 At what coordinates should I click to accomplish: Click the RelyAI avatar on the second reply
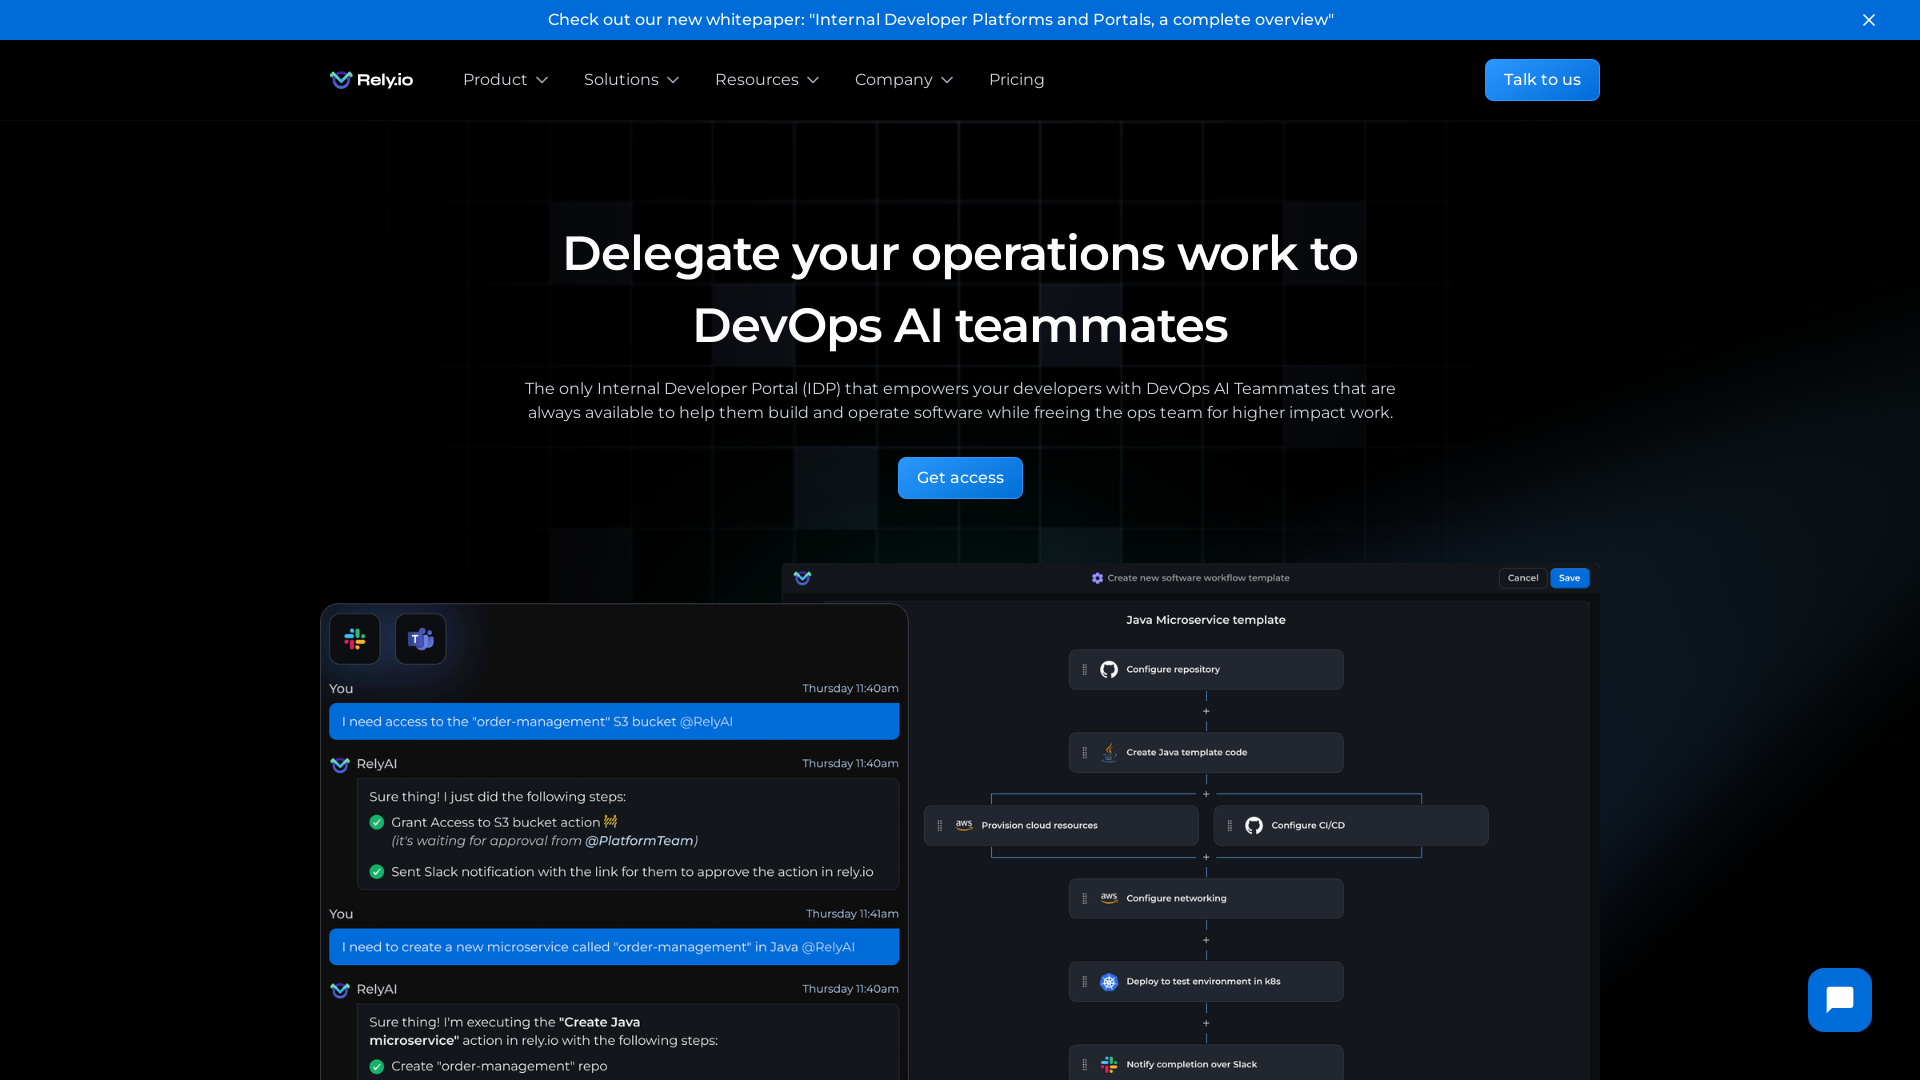pos(340,990)
